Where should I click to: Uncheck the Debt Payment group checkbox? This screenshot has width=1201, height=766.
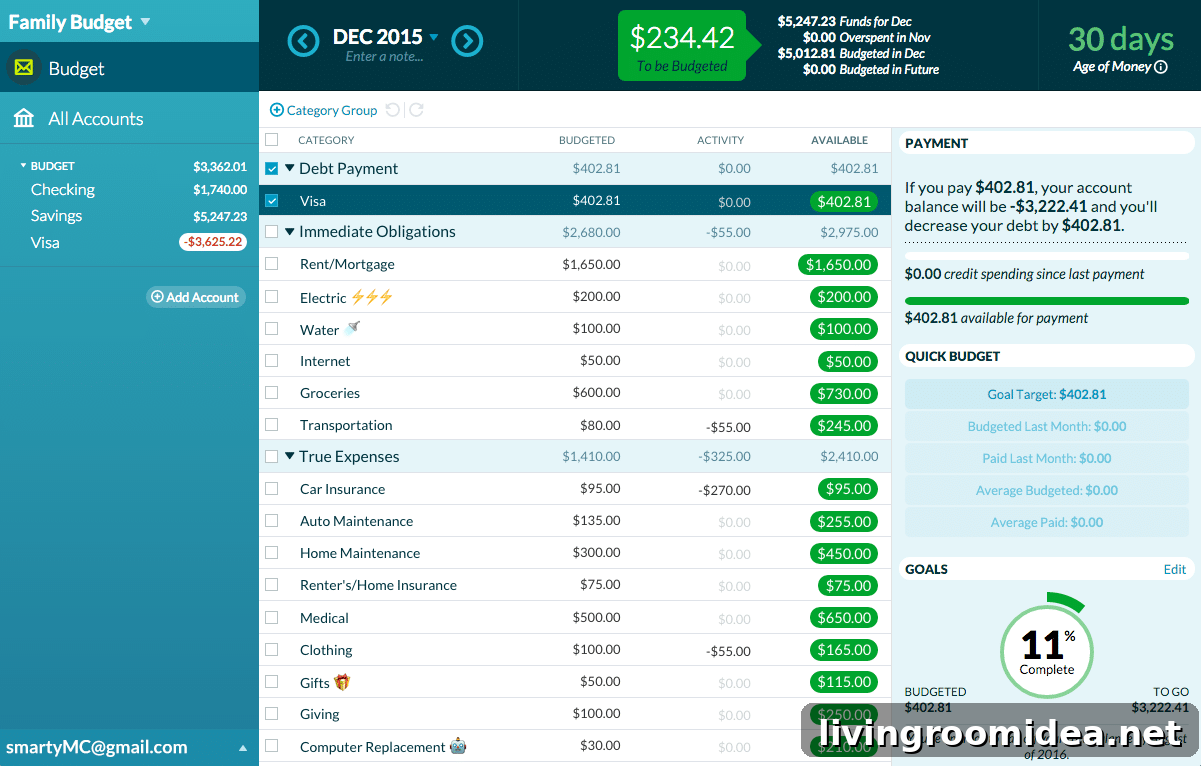pyautogui.click(x=272, y=169)
